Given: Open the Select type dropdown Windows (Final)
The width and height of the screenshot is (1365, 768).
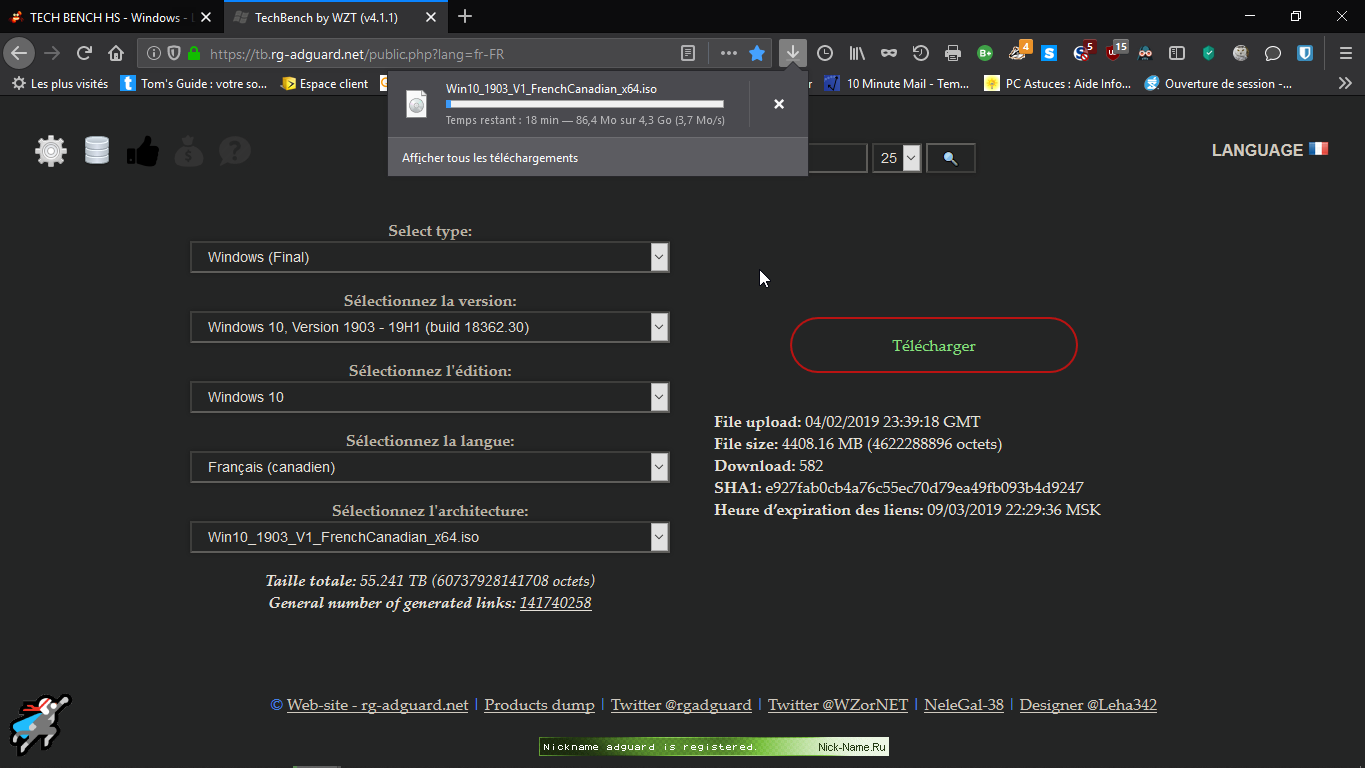Looking at the screenshot, I should coord(430,257).
